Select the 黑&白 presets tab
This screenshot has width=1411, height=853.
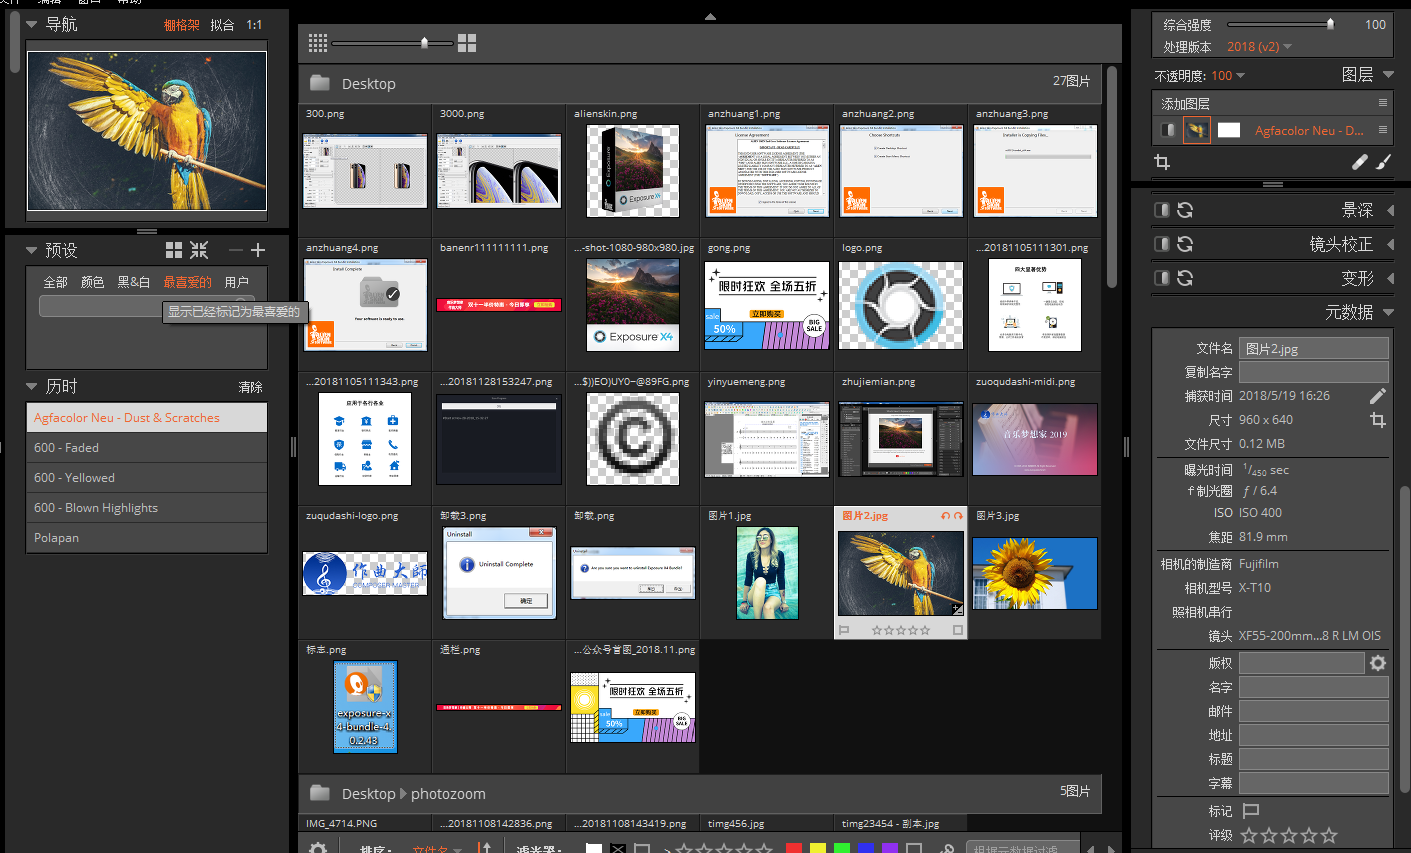click(133, 282)
